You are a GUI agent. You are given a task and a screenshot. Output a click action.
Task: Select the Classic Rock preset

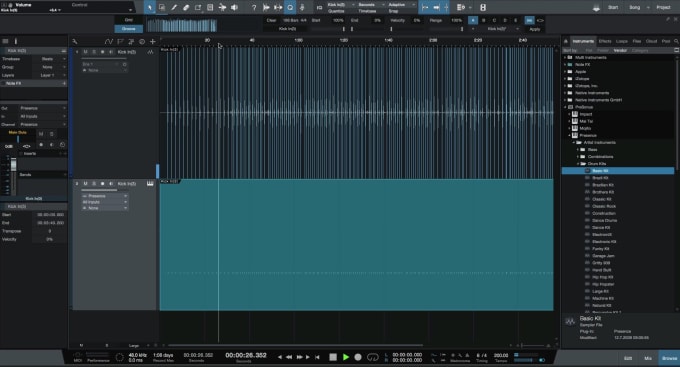[x=604, y=206]
